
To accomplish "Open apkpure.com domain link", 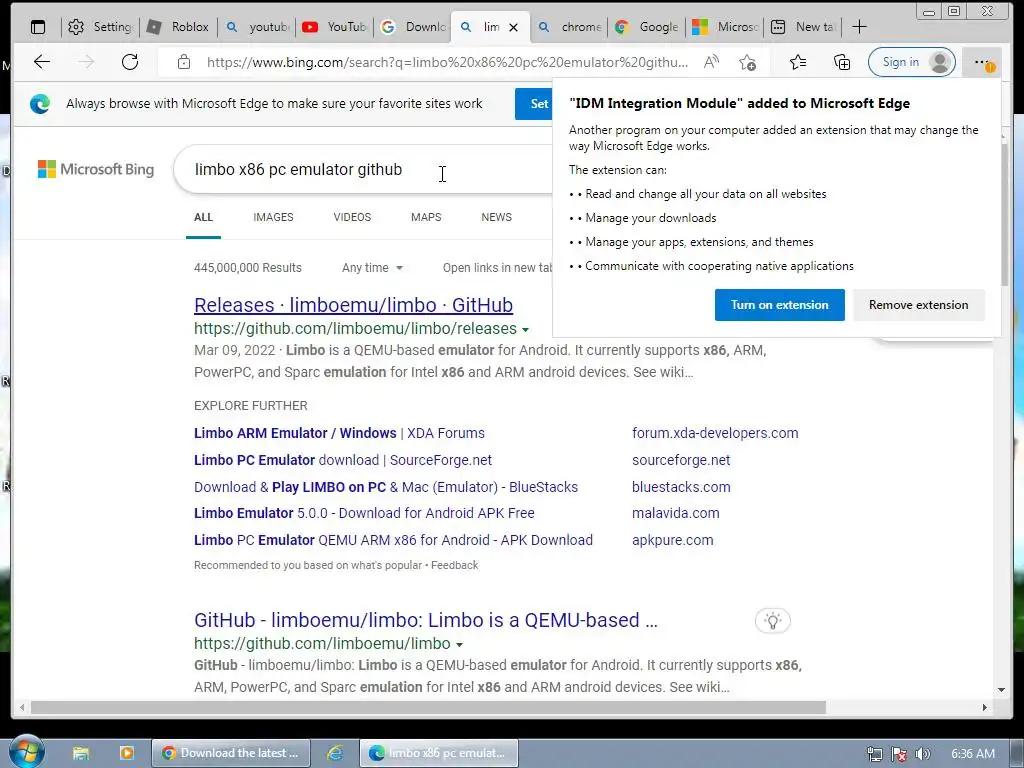I will (673, 540).
